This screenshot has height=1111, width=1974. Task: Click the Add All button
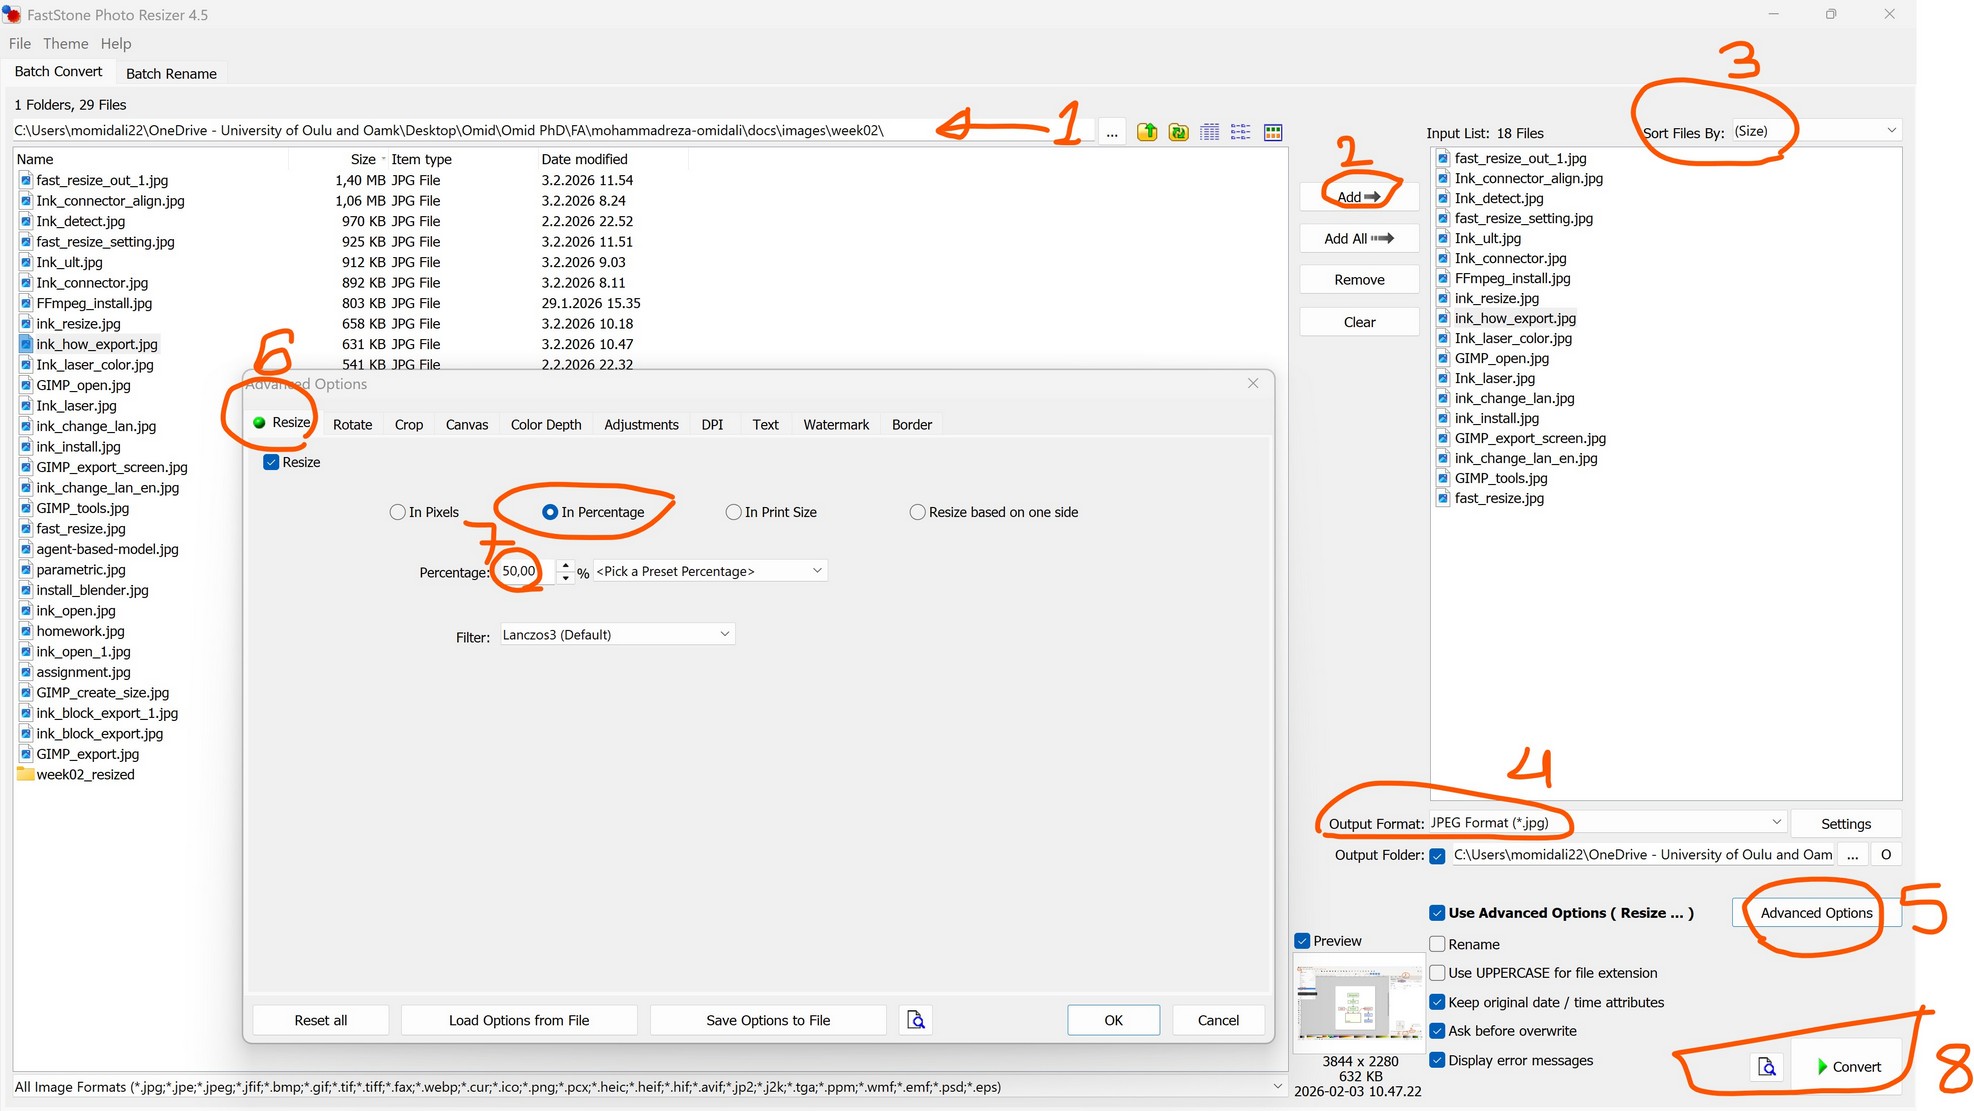click(x=1359, y=238)
